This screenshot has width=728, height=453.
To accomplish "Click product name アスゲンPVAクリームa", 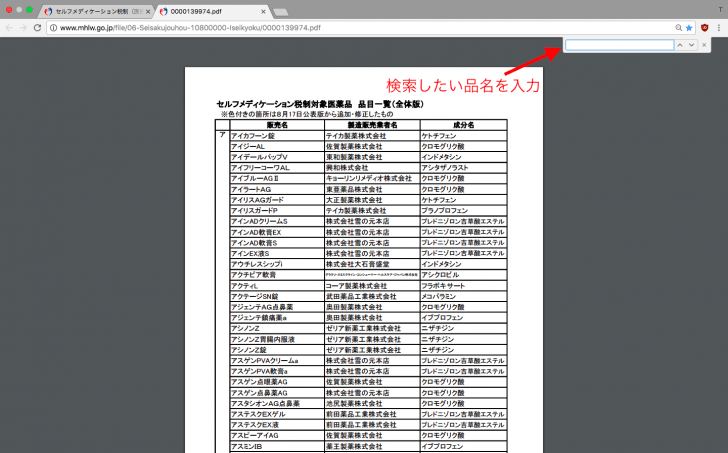I will 265,361.
